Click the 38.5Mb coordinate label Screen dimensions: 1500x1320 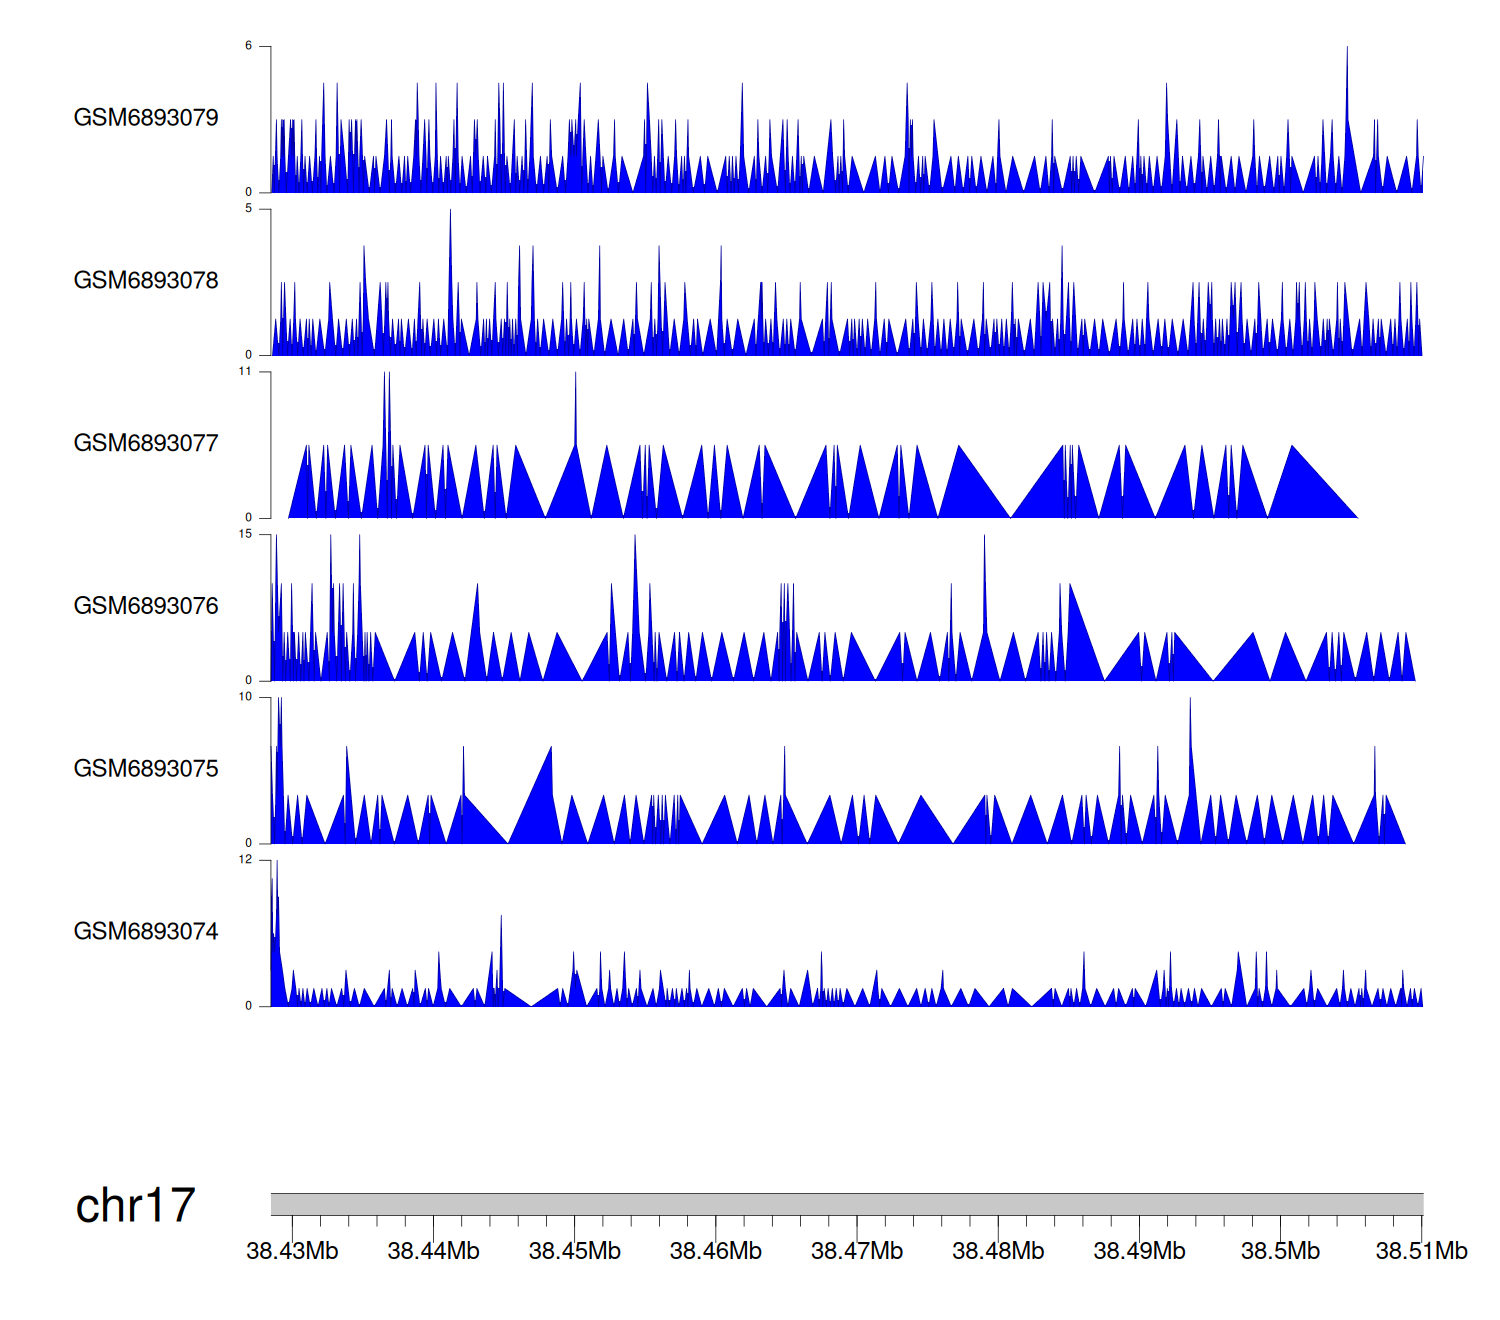[1280, 1252]
